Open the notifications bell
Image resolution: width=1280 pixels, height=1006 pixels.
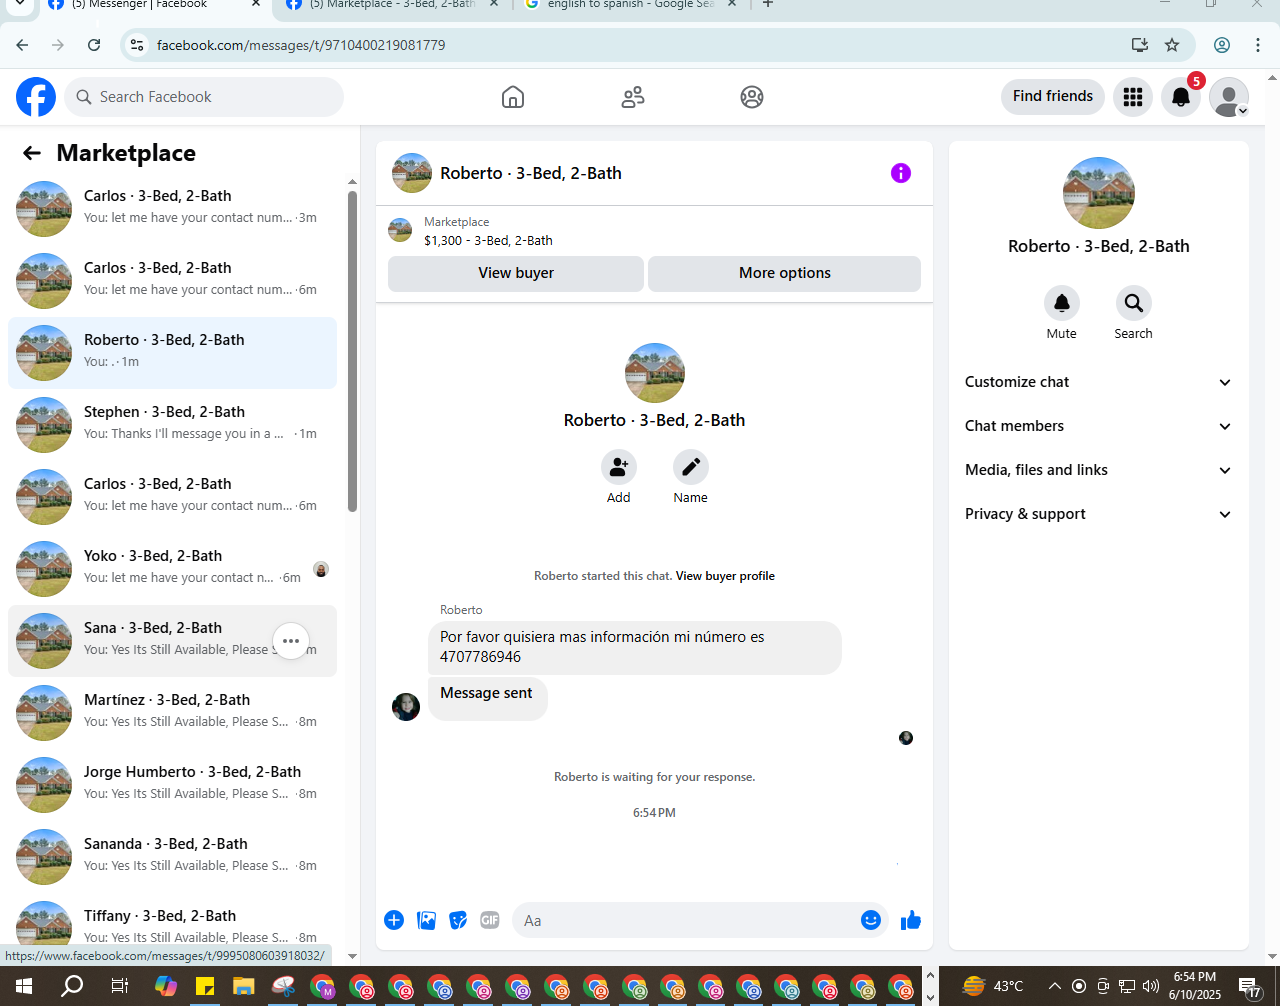tap(1181, 97)
